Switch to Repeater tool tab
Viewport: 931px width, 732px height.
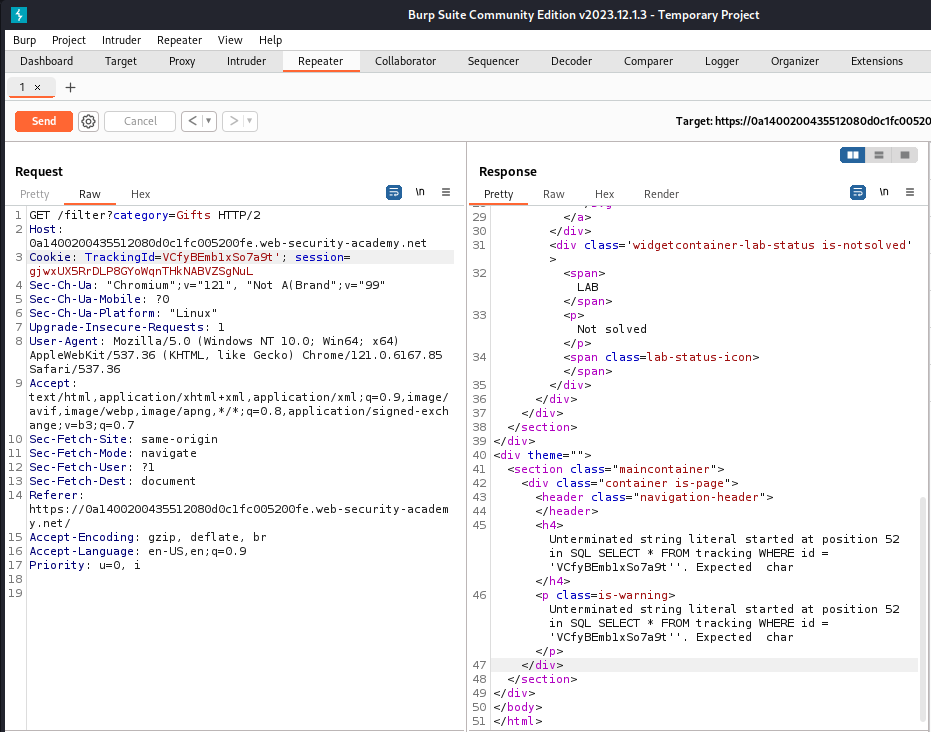[321, 61]
